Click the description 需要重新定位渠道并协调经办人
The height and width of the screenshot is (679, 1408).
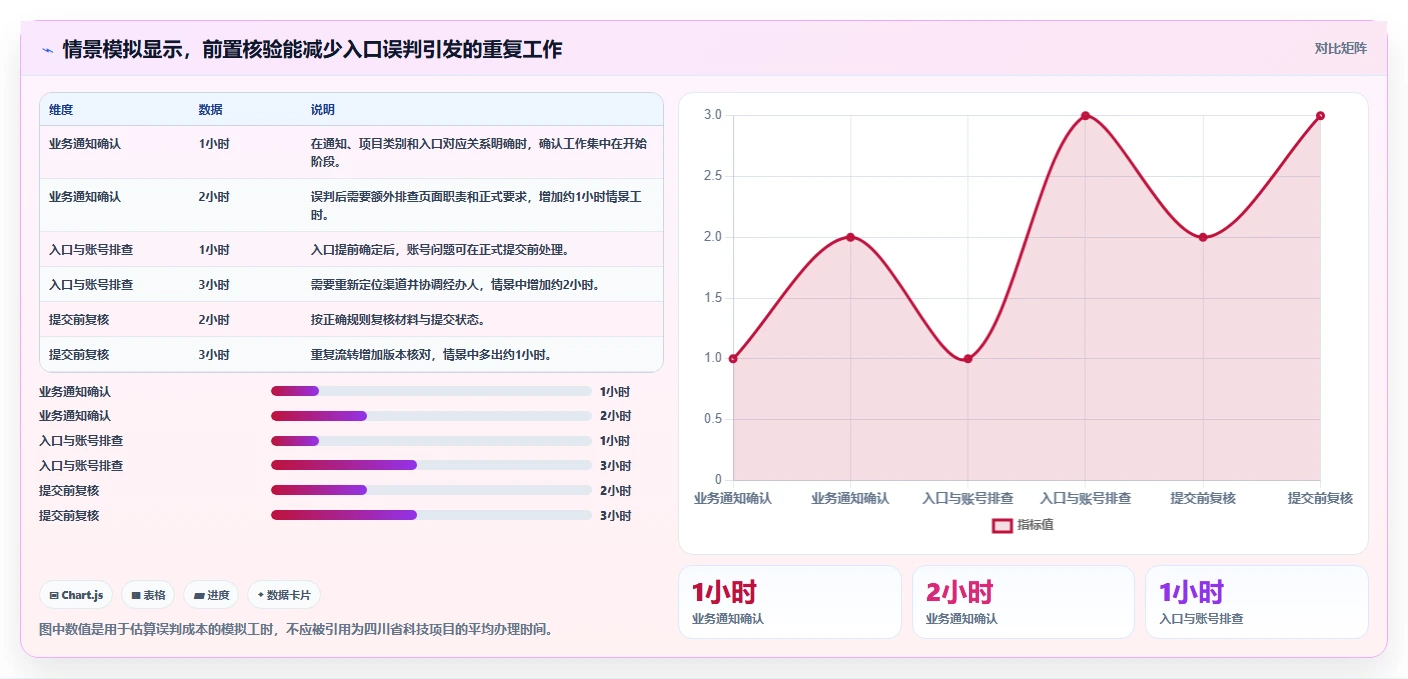(455, 285)
